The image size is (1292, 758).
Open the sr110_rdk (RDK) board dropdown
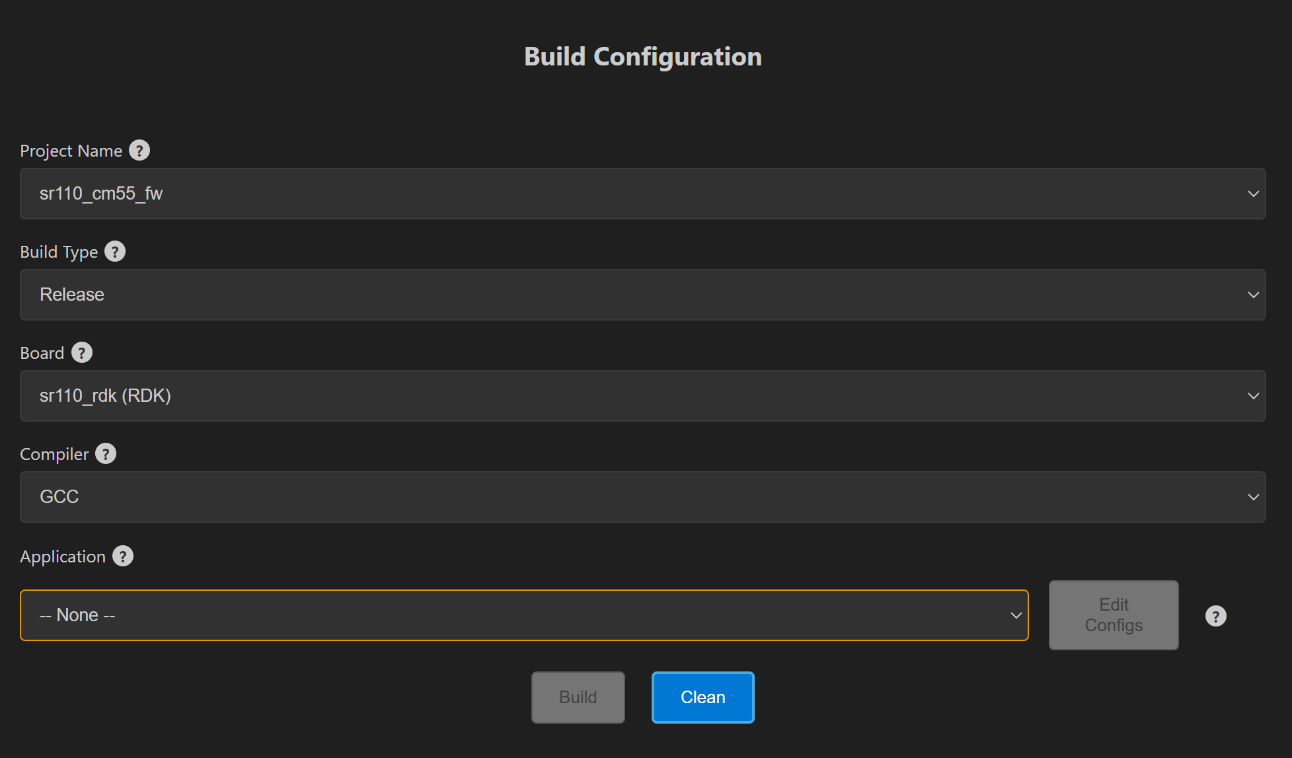(x=642, y=396)
